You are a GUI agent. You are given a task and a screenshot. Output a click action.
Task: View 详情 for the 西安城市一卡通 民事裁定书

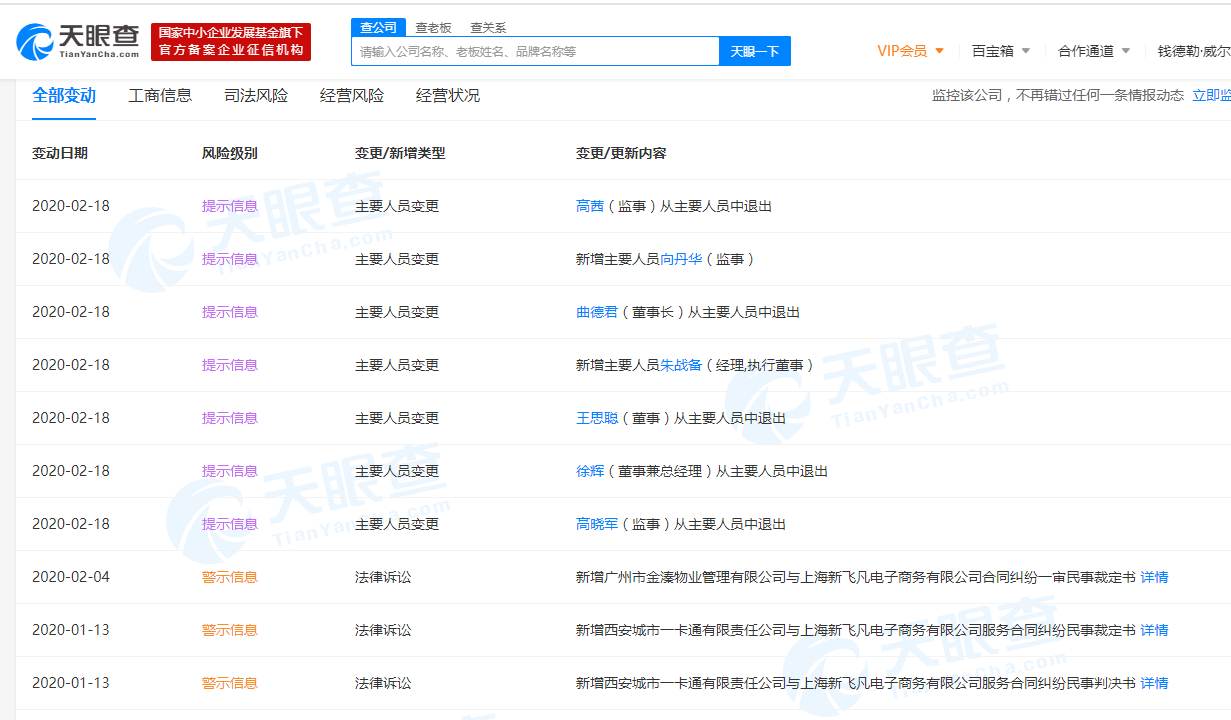(x=1154, y=630)
